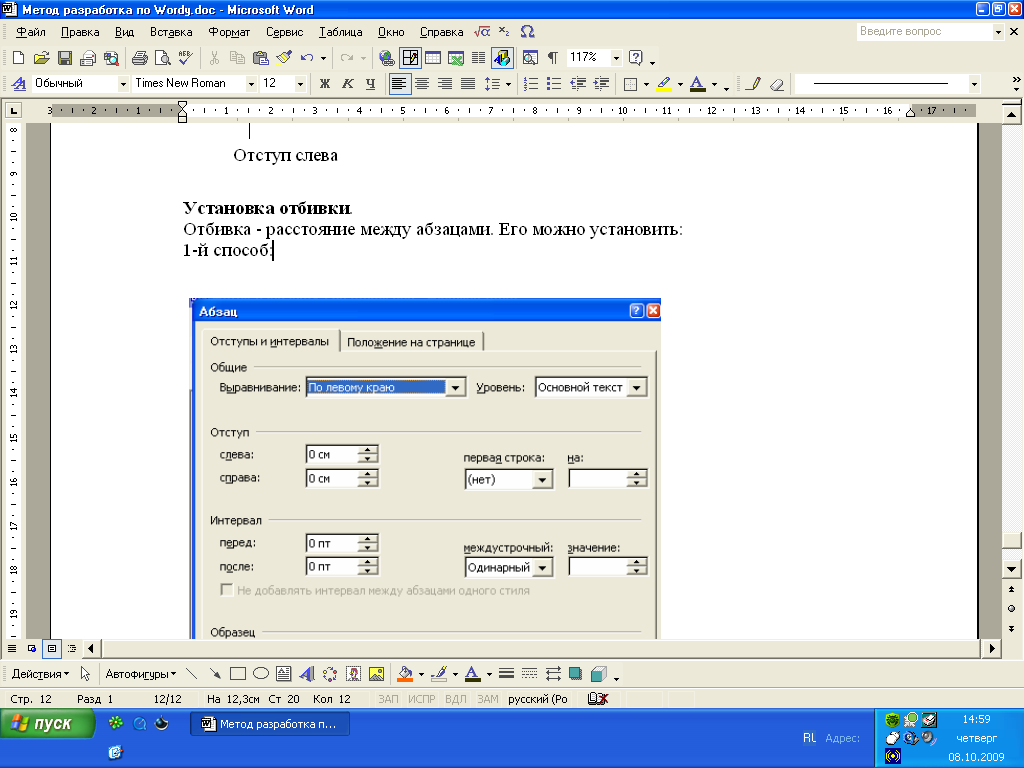
Task: Click the пуск Start button
Action: pyautogui.click(x=48, y=724)
